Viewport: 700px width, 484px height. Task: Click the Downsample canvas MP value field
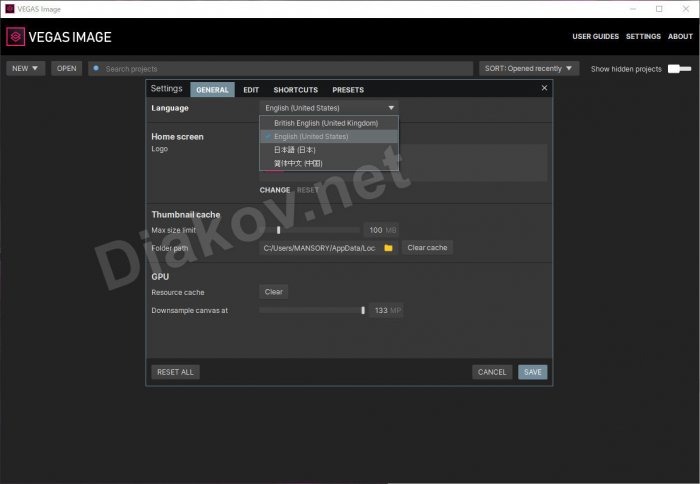pyautogui.click(x=386, y=310)
